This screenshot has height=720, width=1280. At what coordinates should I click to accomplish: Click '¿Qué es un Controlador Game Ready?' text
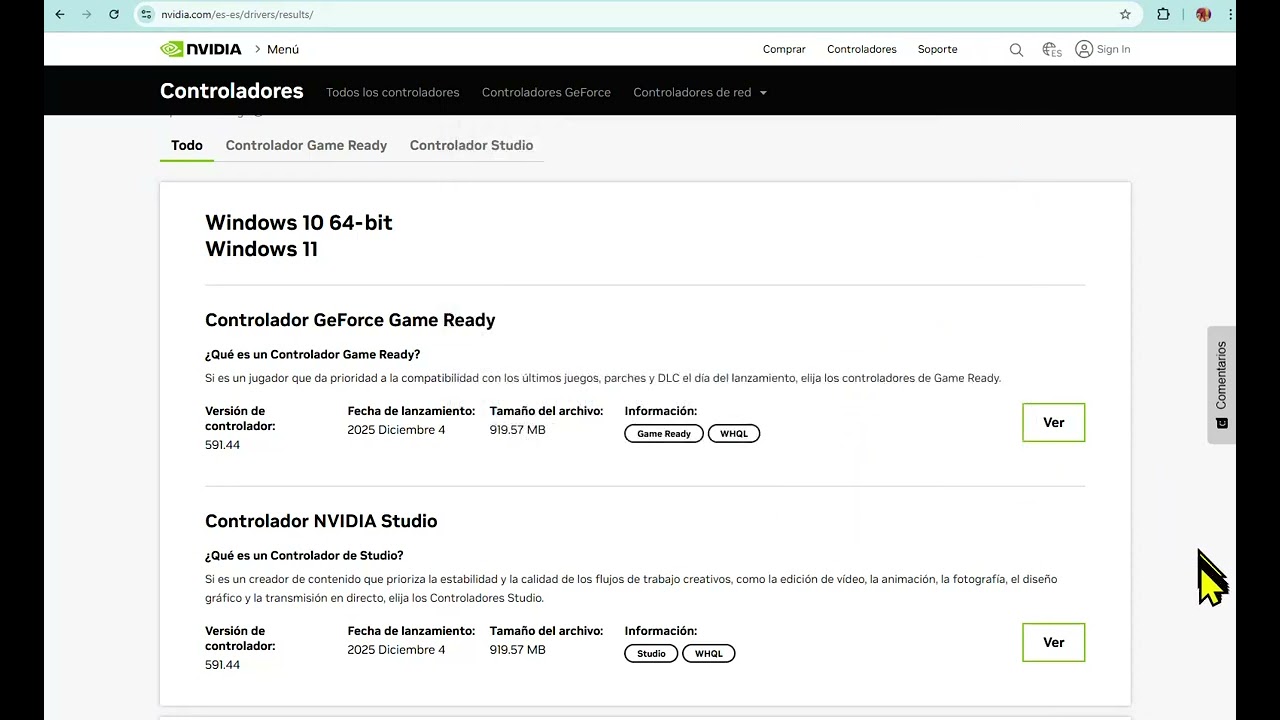pos(313,354)
